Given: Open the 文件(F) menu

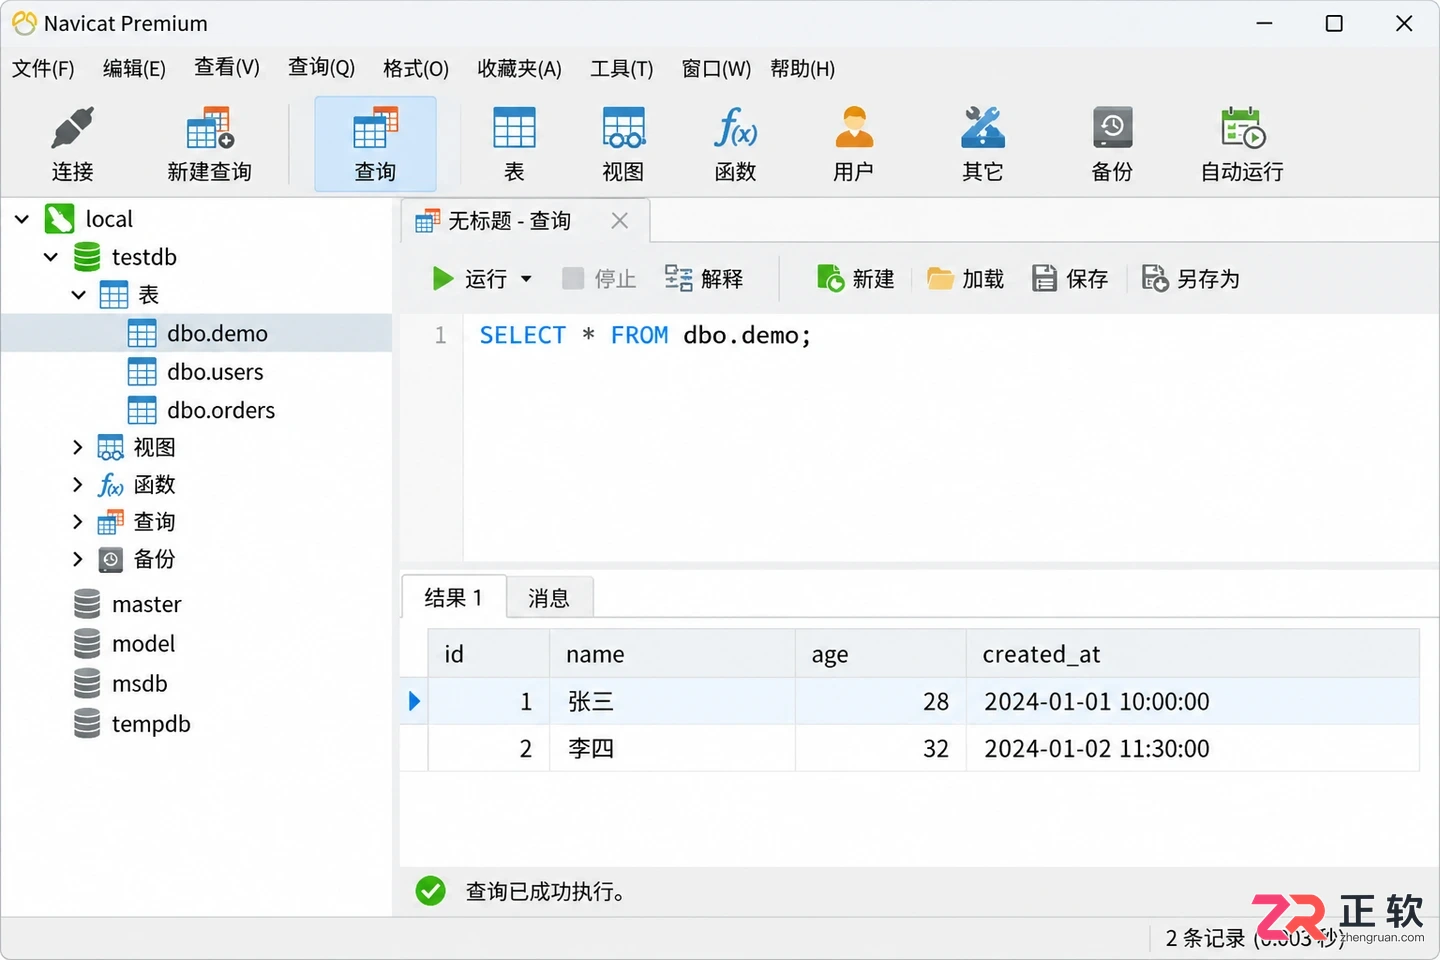Looking at the screenshot, I should (43, 68).
